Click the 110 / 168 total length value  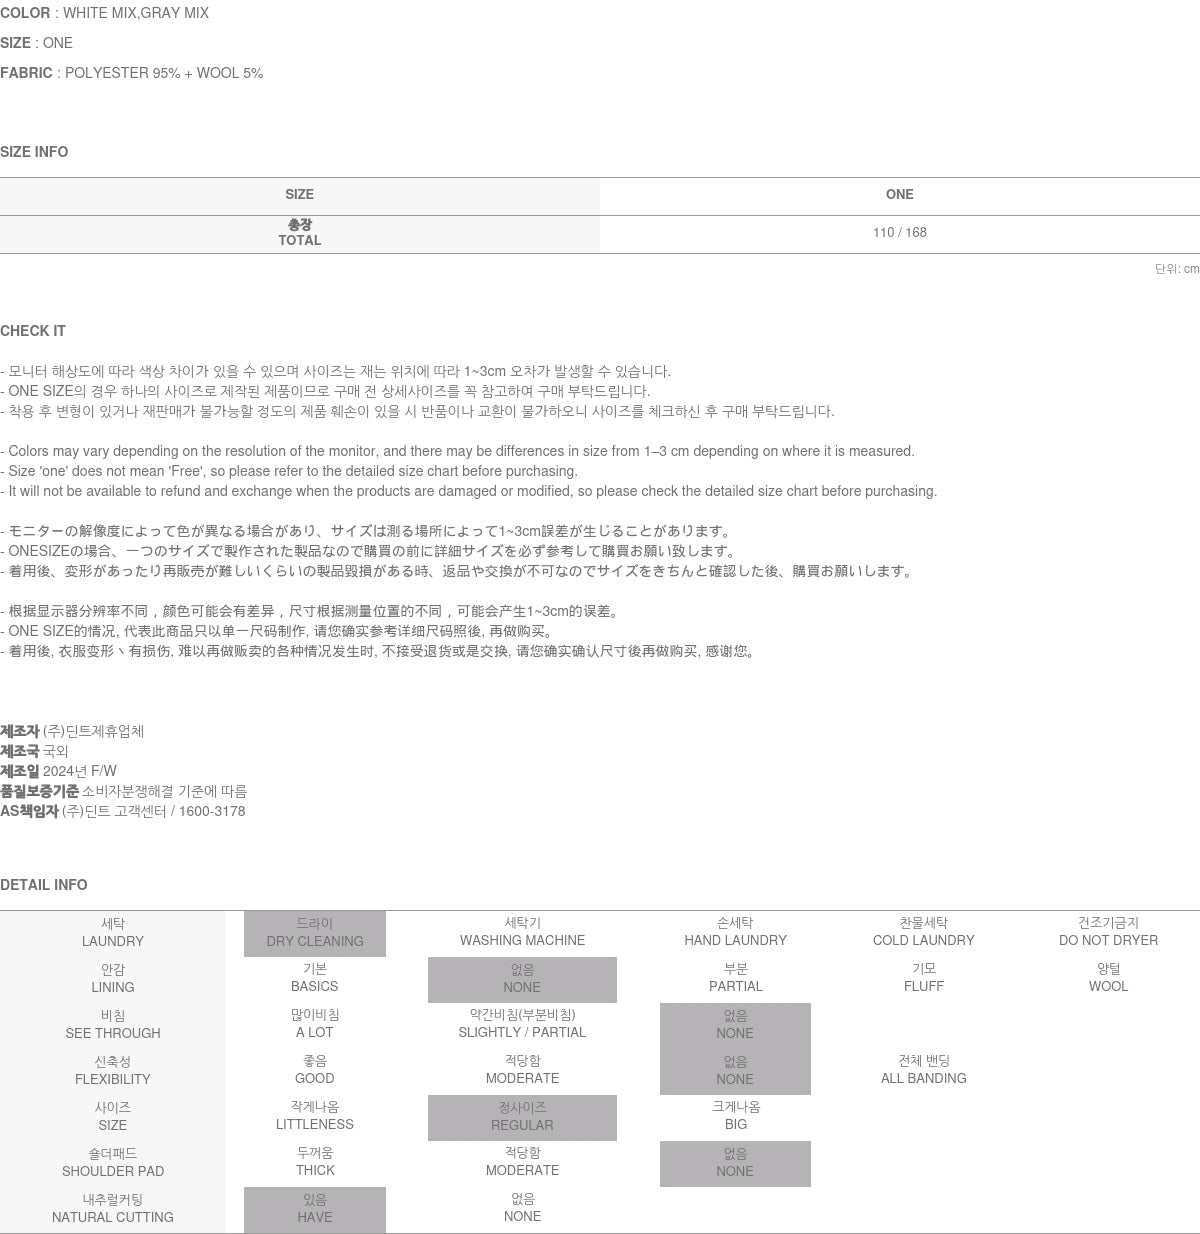[x=899, y=233]
